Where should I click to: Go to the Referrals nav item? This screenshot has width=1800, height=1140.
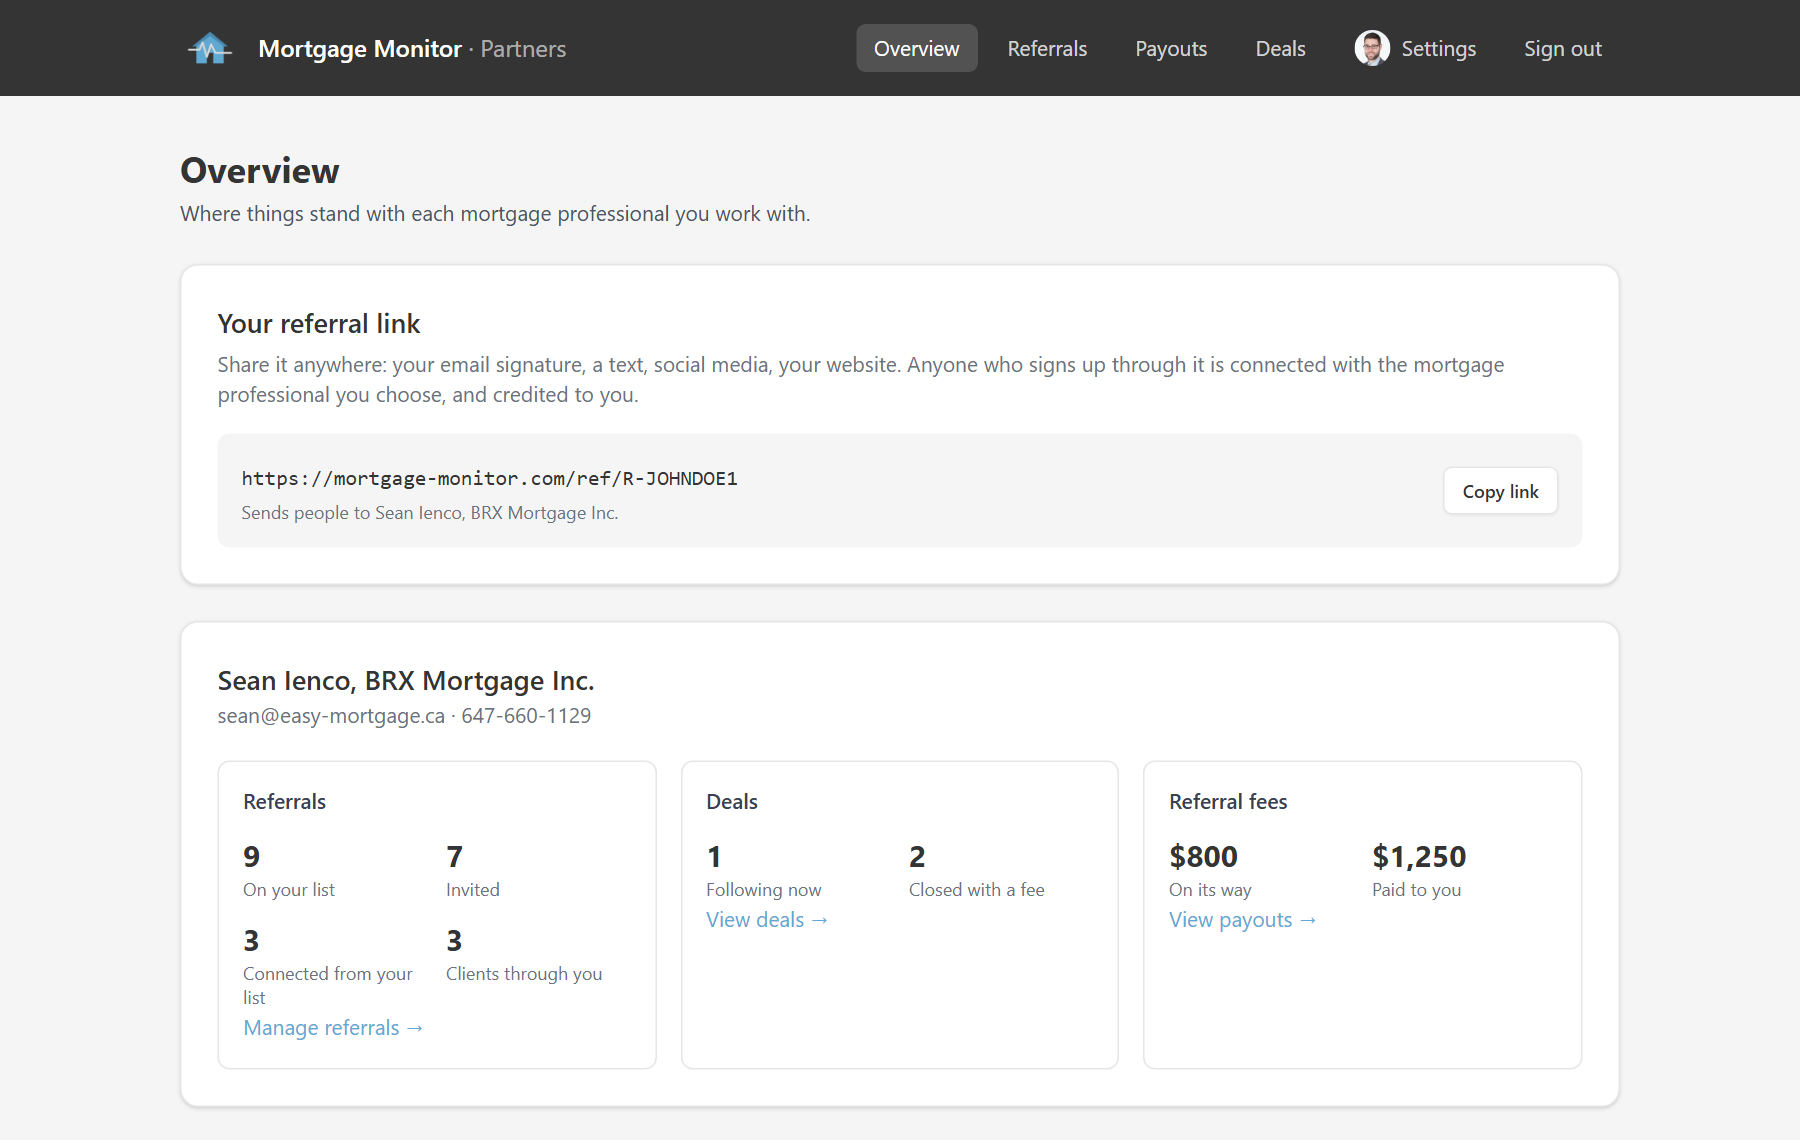pyautogui.click(x=1047, y=48)
